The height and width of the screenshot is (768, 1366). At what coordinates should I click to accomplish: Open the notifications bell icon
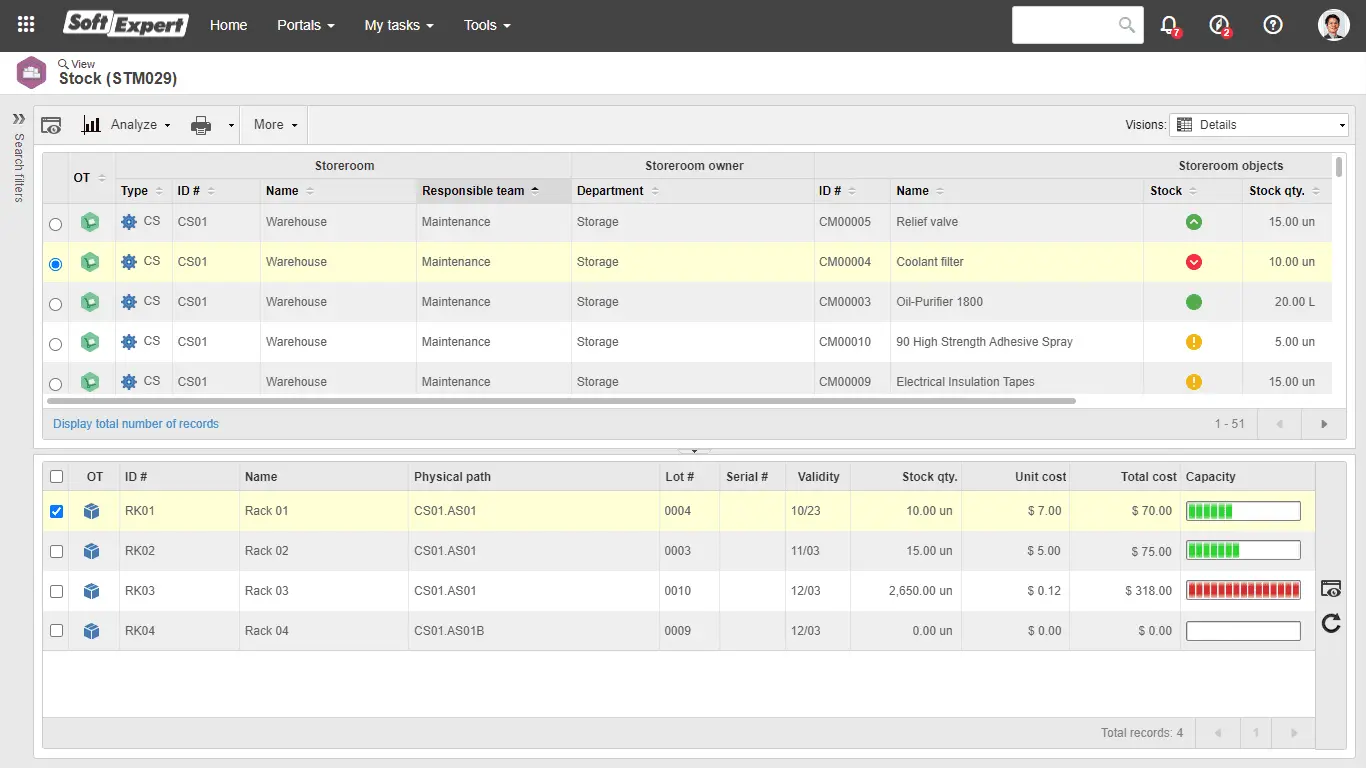point(1168,25)
